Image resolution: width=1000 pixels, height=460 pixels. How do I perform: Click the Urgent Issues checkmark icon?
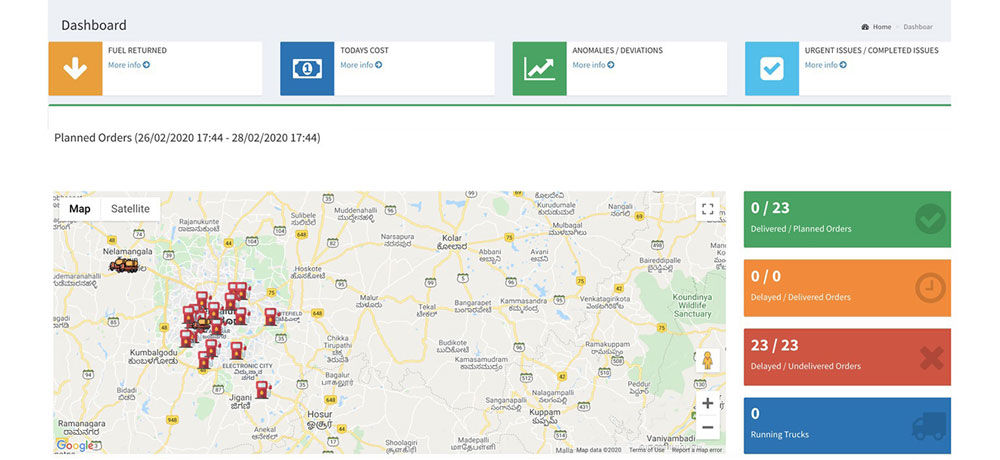771,69
